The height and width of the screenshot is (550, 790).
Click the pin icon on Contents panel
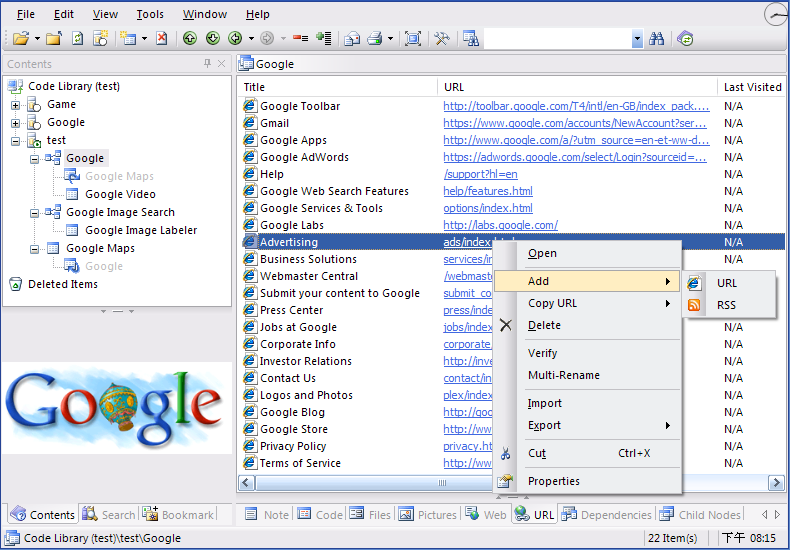pyautogui.click(x=207, y=63)
